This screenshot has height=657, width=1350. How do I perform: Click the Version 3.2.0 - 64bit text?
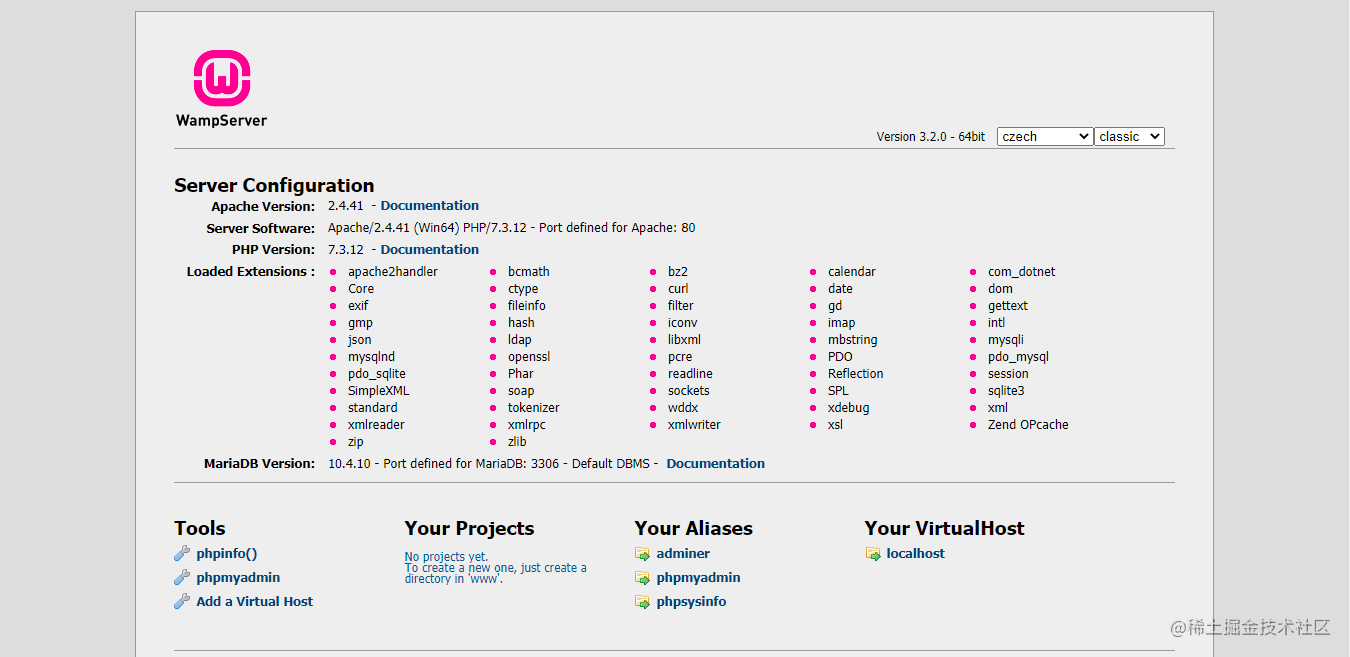click(x=931, y=137)
